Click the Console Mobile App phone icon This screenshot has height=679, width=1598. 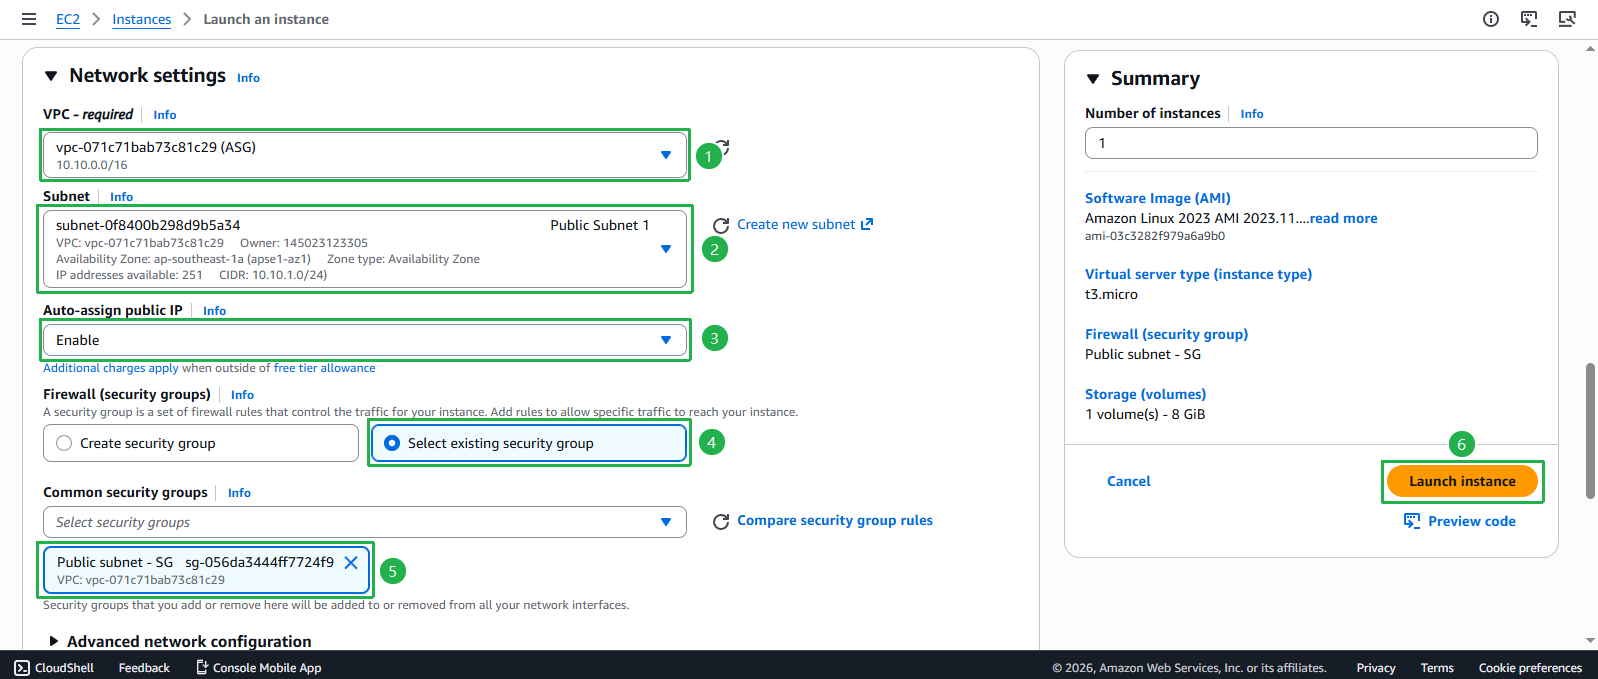click(202, 667)
